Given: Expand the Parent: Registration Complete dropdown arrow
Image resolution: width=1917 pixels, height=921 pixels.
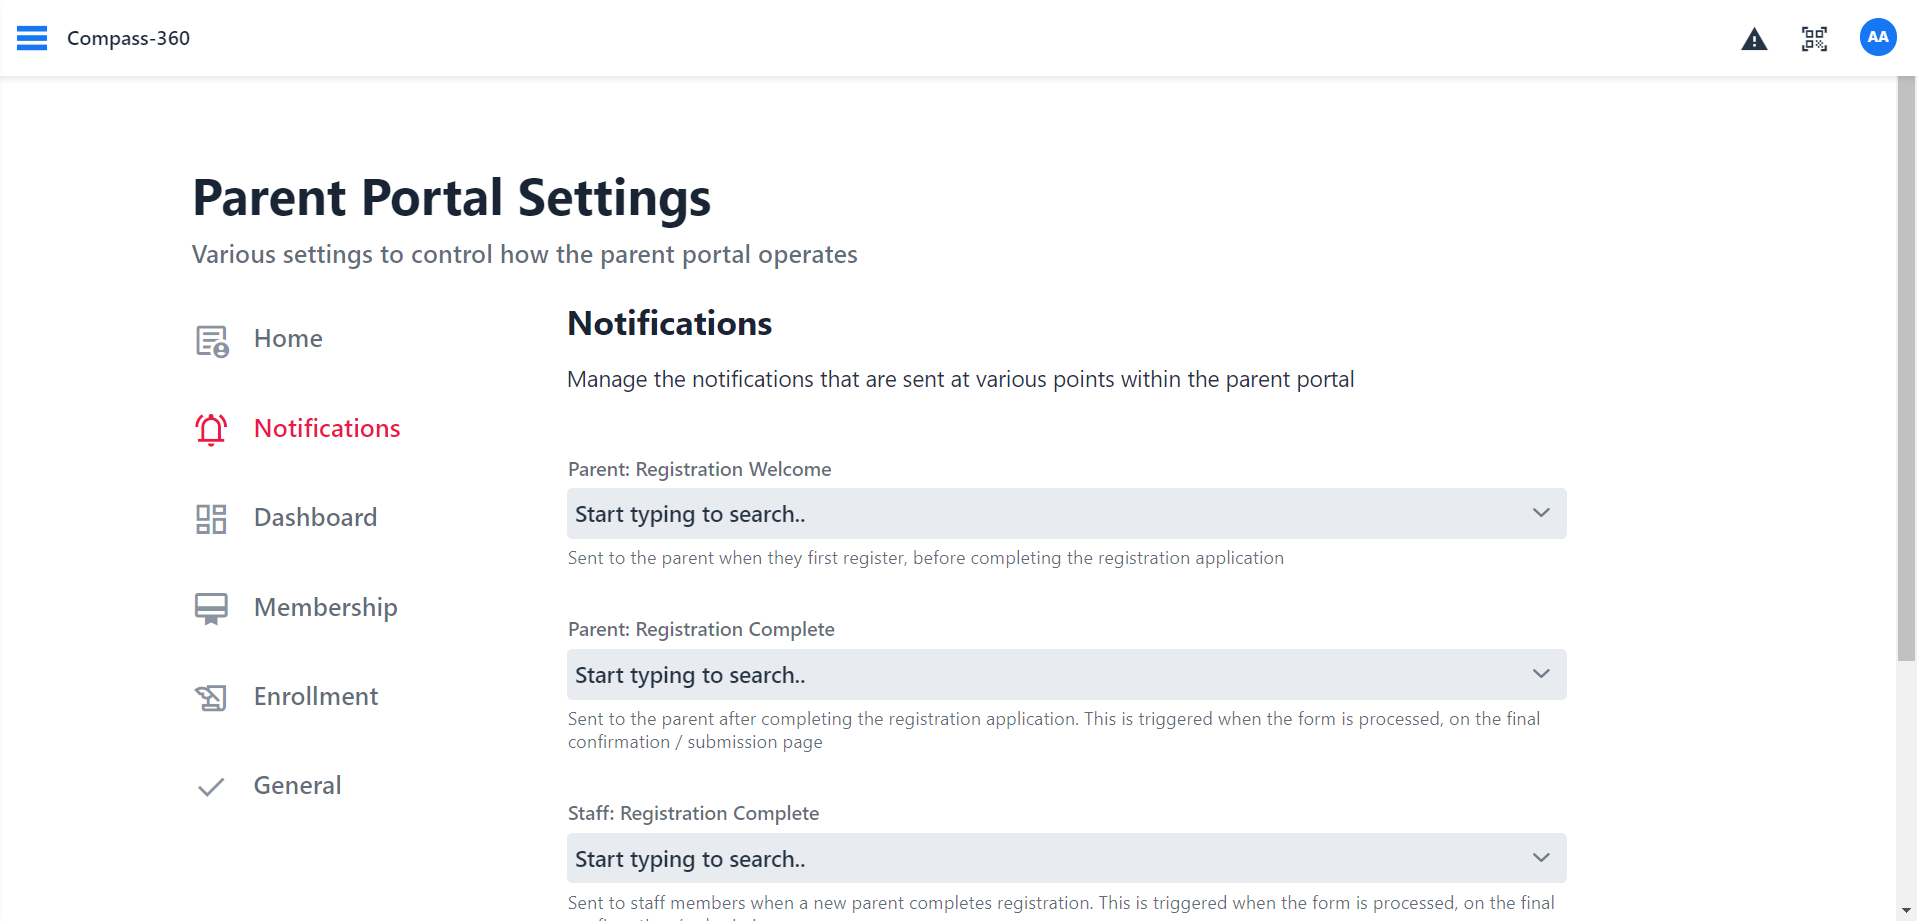Looking at the screenshot, I should (1541, 674).
